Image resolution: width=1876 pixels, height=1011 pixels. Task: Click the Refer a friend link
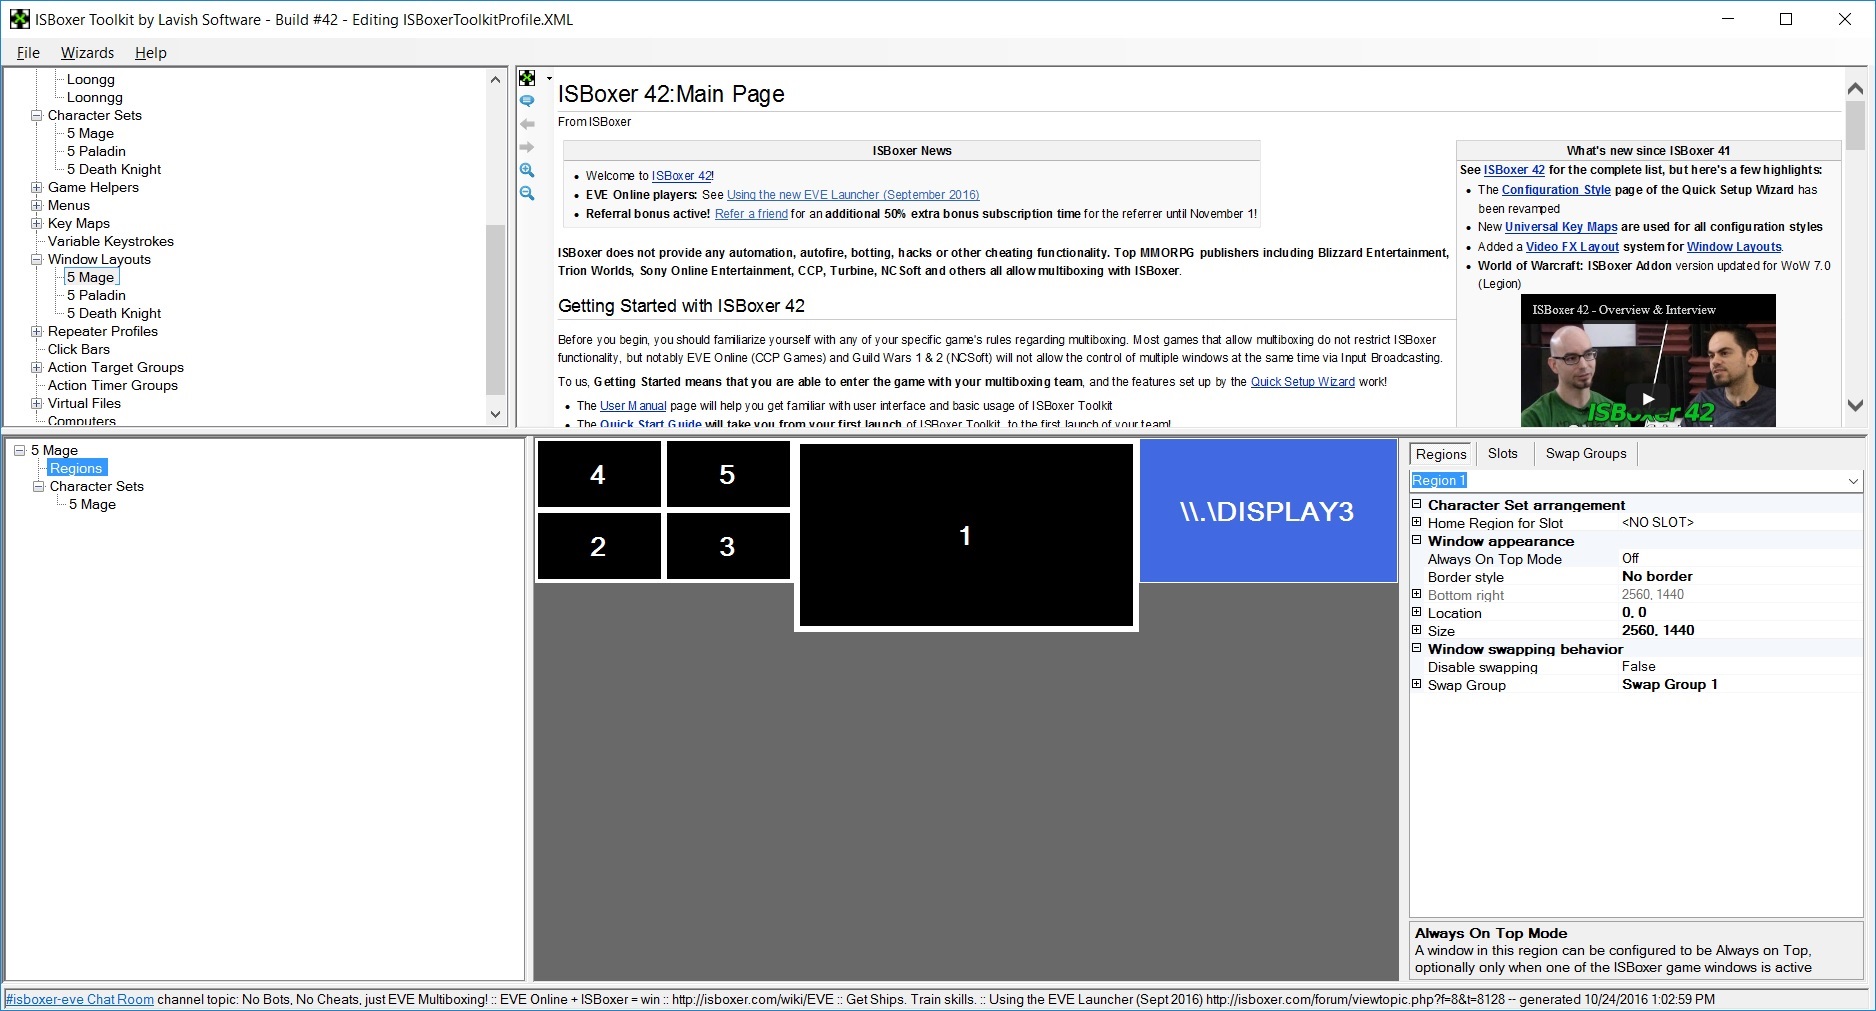(x=751, y=214)
